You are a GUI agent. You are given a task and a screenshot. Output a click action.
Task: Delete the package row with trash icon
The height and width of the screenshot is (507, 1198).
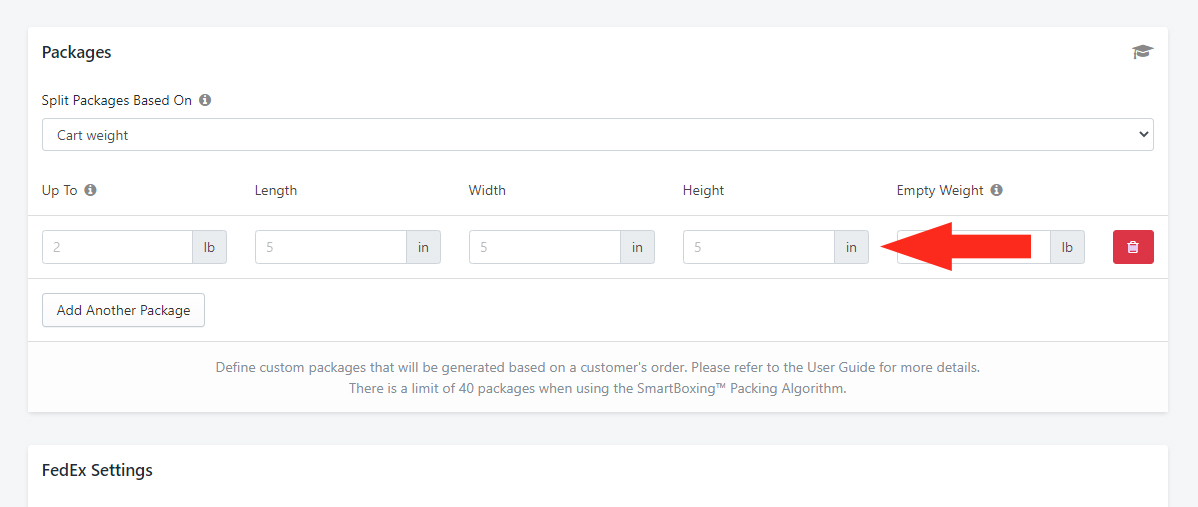point(1132,247)
